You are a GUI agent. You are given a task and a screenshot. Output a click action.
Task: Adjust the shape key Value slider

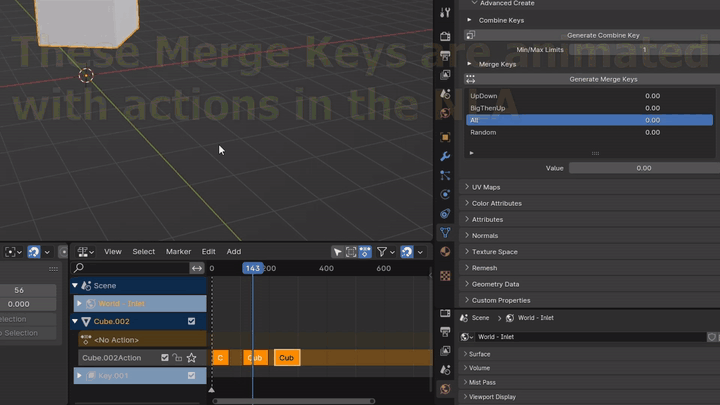point(644,168)
